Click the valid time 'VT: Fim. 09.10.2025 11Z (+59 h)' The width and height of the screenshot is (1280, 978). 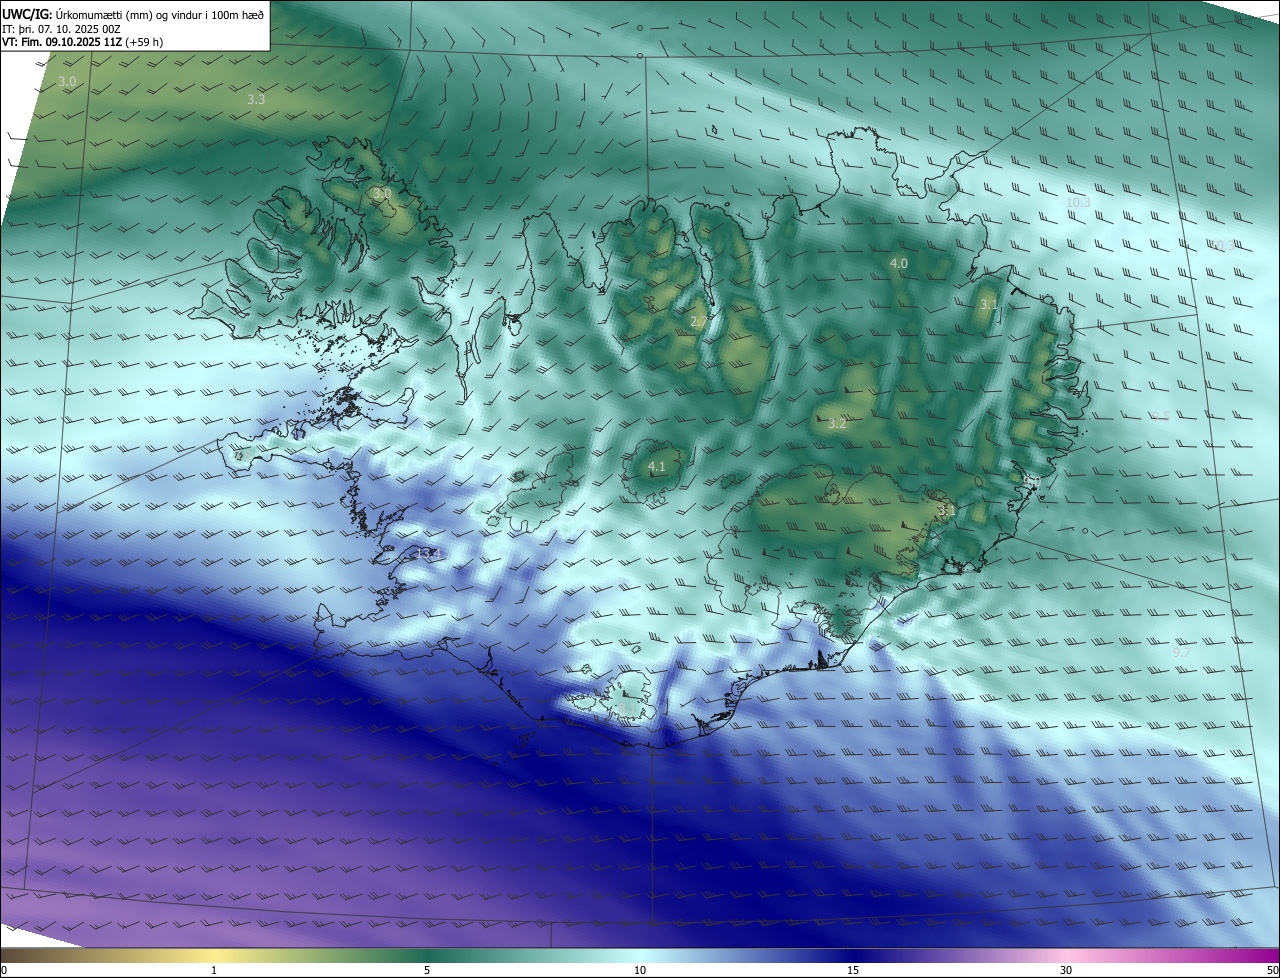click(83, 42)
